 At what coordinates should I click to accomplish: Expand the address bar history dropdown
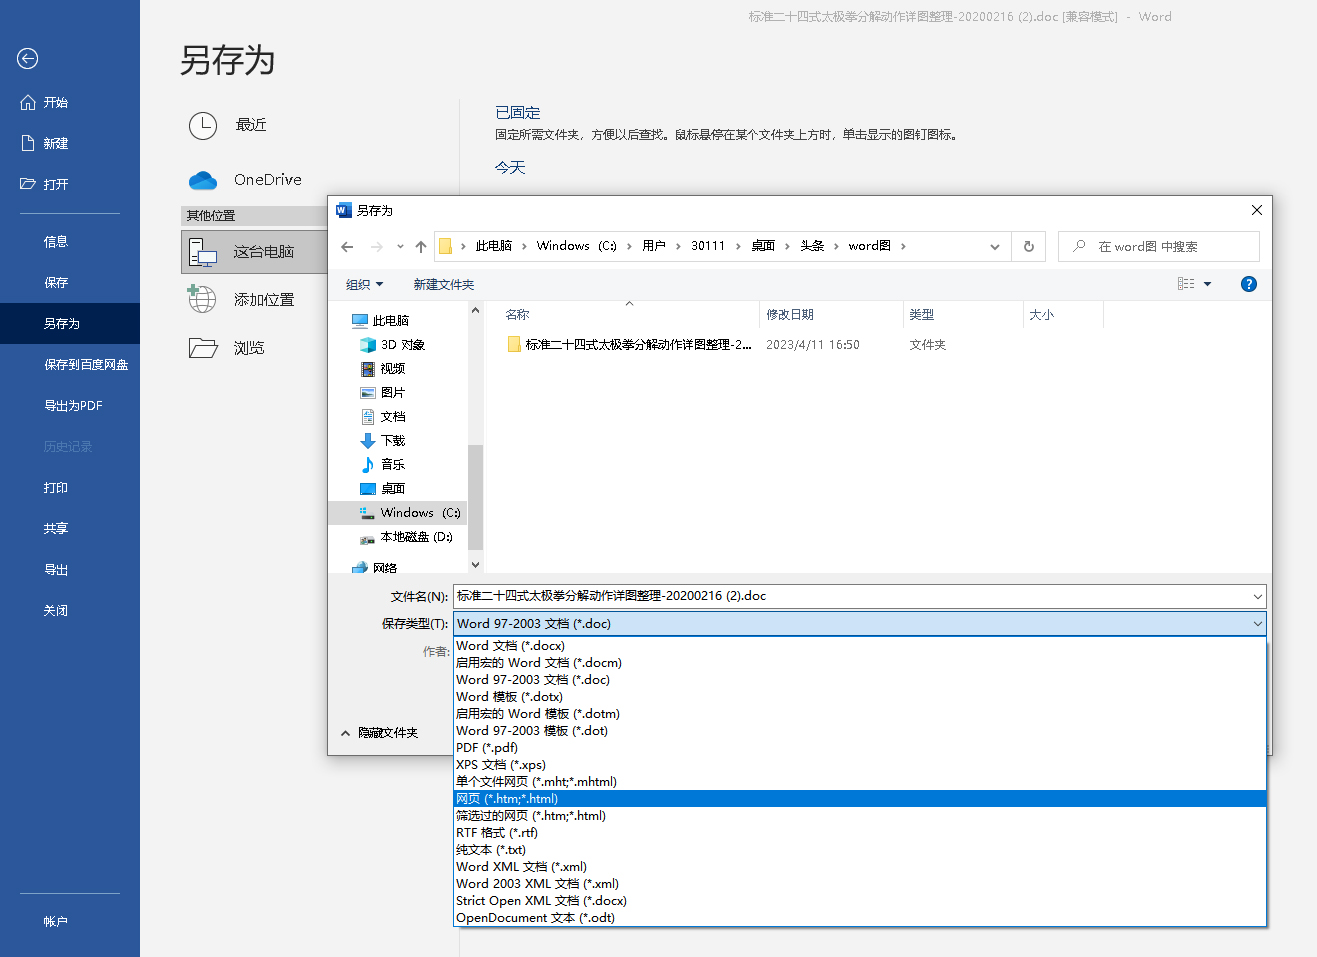point(994,247)
